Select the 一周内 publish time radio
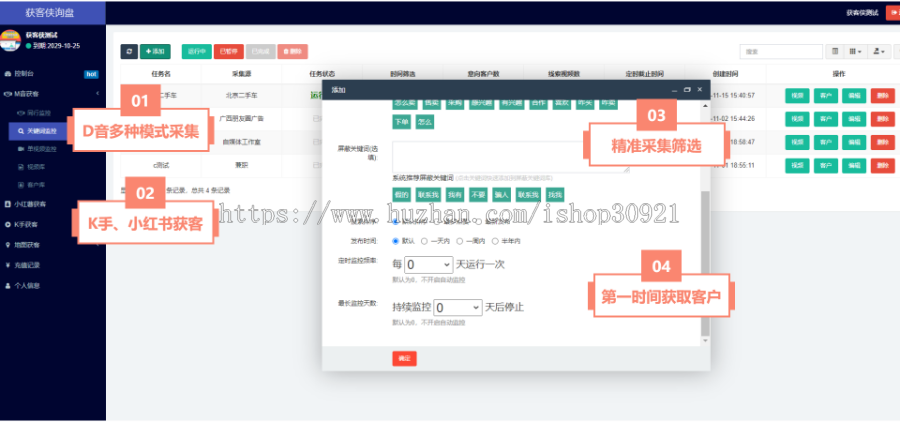The width and height of the screenshot is (900, 422). [460, 241]
